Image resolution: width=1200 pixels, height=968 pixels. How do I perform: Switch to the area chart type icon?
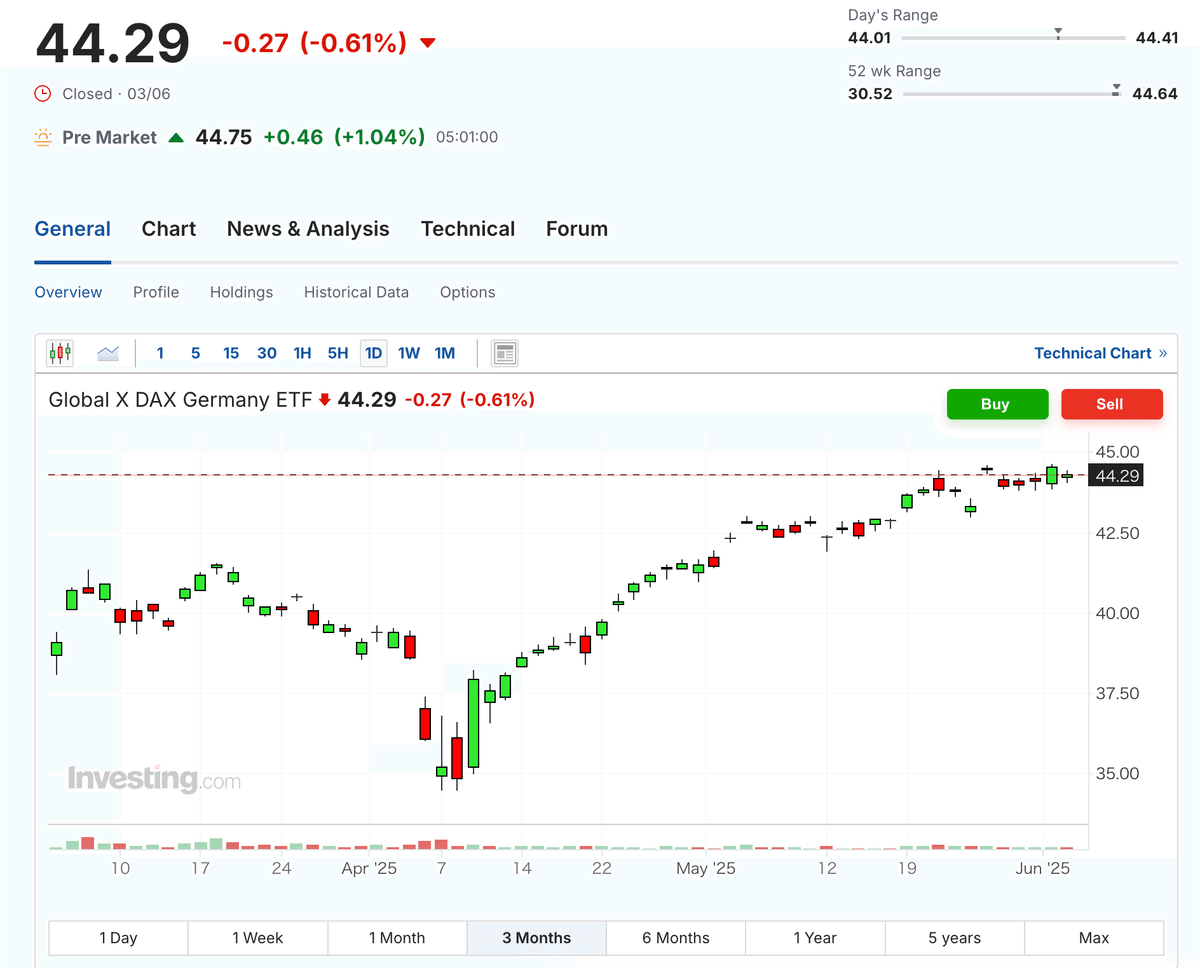pyautogui.click(x=108, y=352)
